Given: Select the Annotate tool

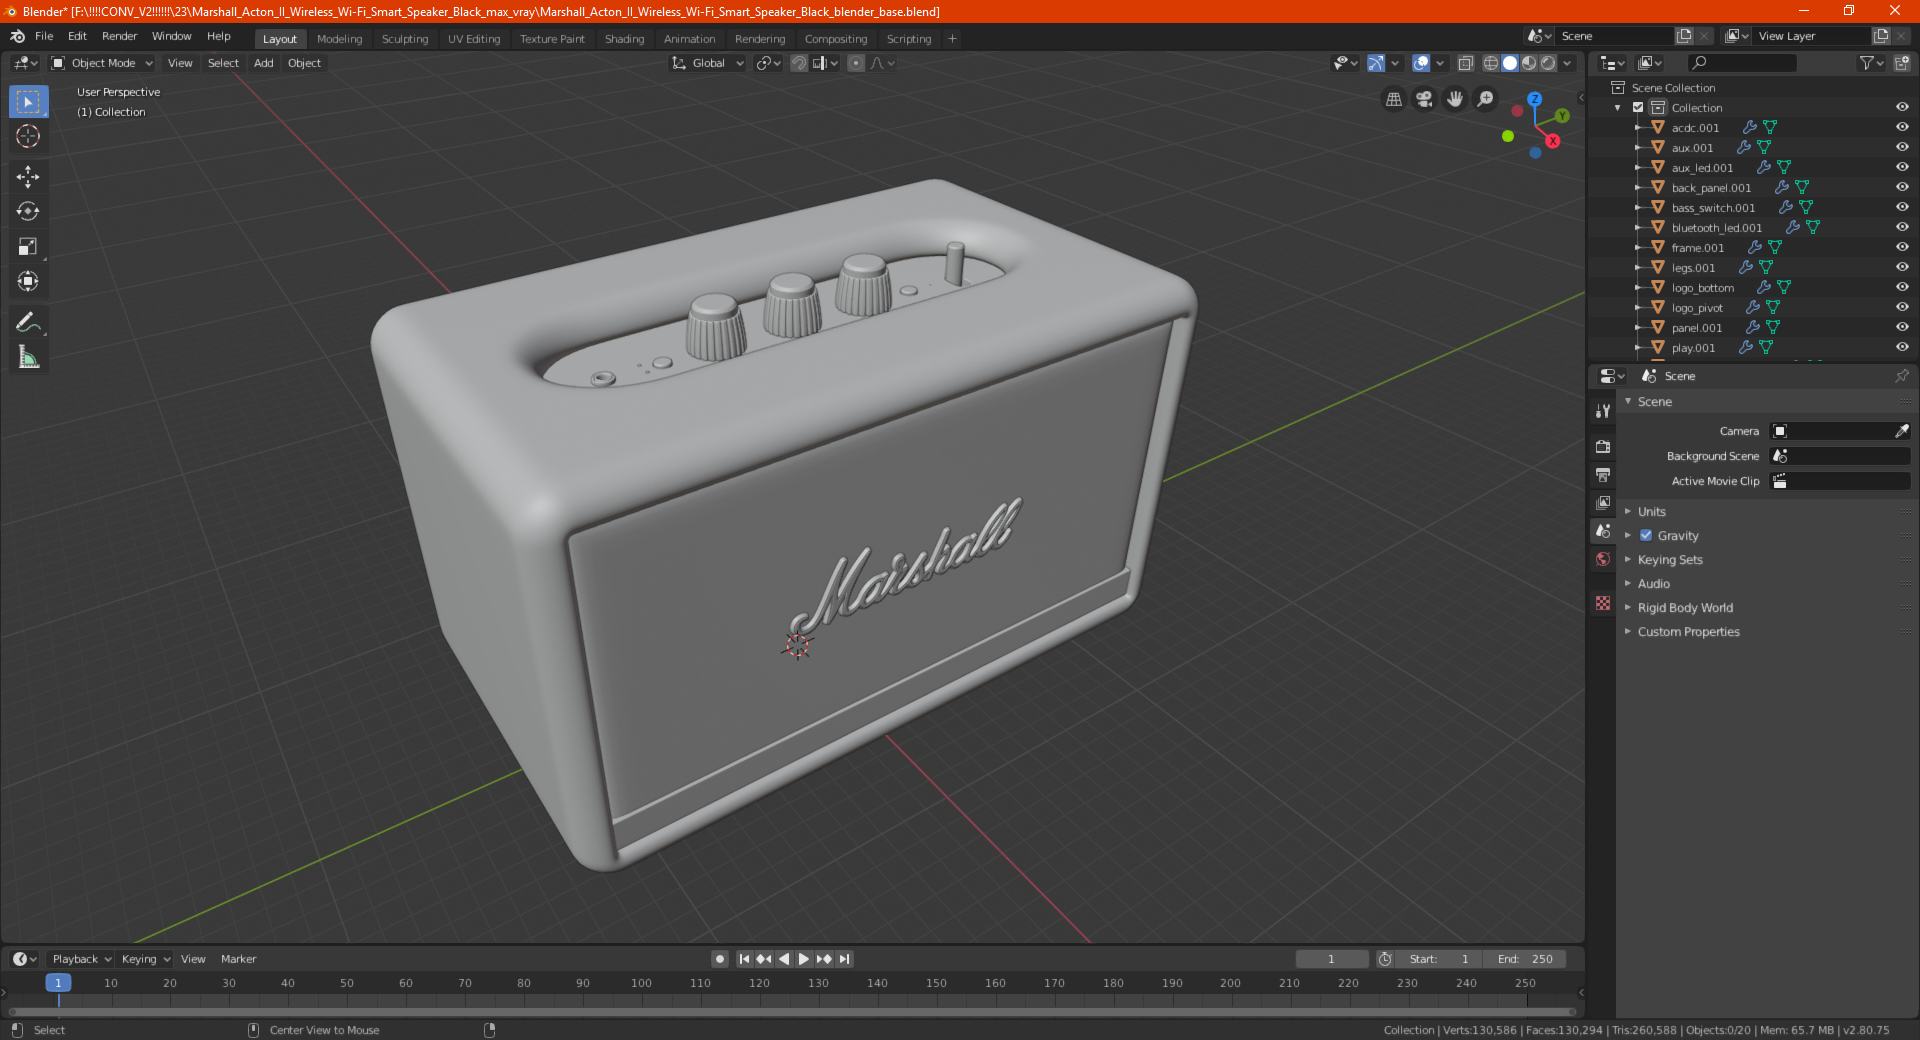Looking at the screenshot, I should [28, 322].
